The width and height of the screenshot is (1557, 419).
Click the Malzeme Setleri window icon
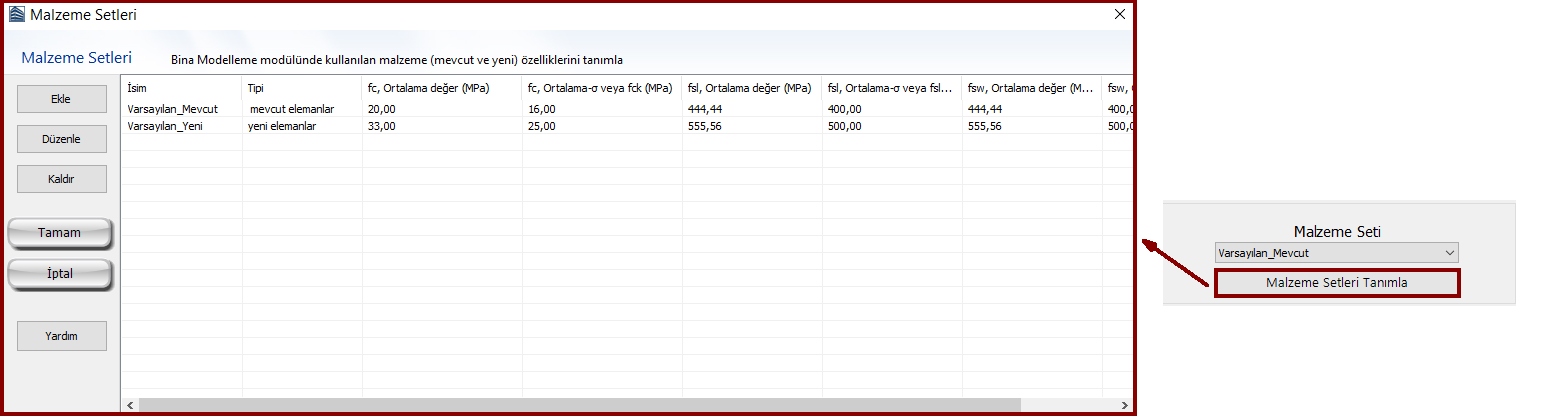click(x=15, y=15)
